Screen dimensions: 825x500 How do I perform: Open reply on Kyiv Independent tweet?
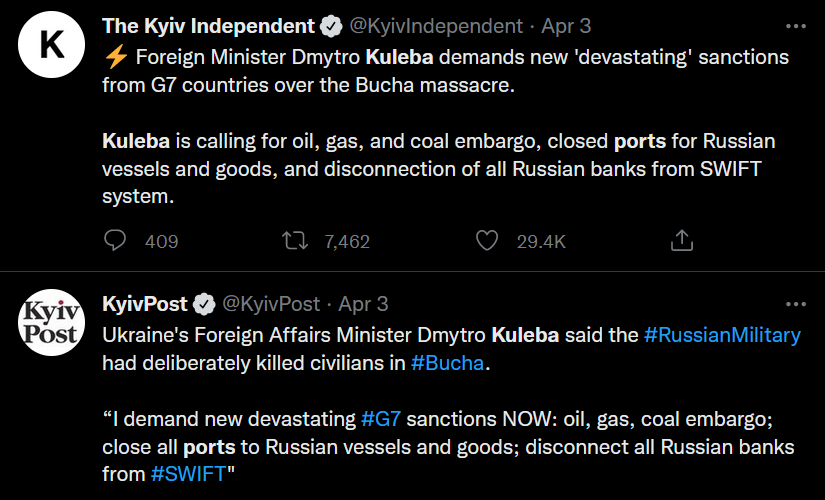point(115,241)
